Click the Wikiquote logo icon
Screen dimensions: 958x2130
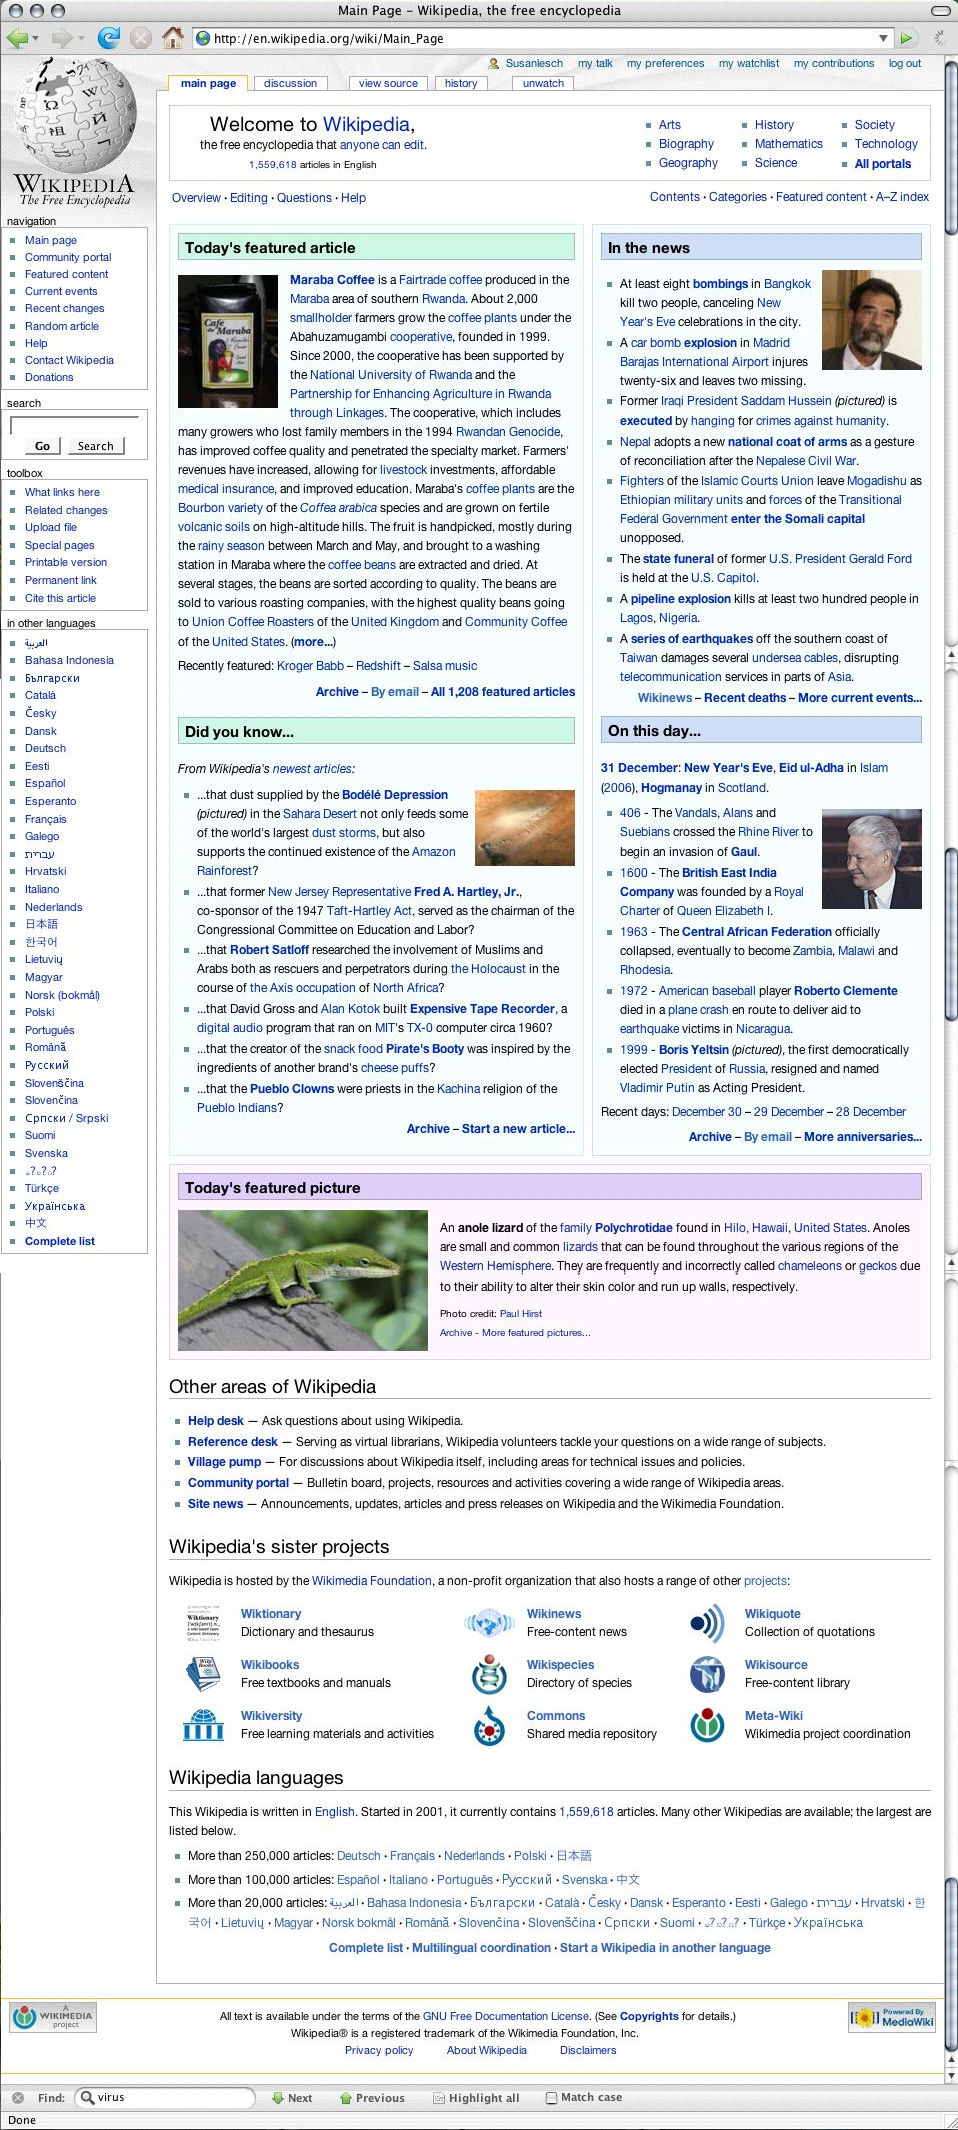(707, 1623)
